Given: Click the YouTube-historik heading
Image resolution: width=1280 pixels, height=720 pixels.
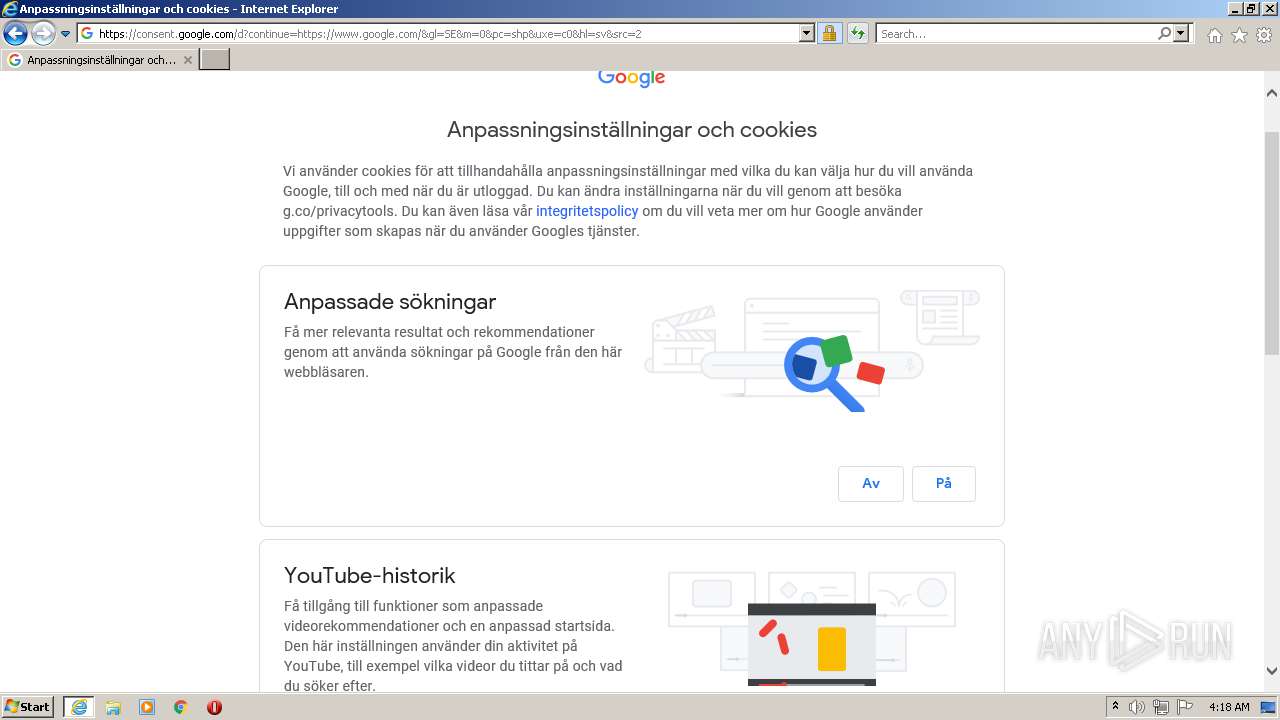Looking at the screenshot, I should [370, 575].
